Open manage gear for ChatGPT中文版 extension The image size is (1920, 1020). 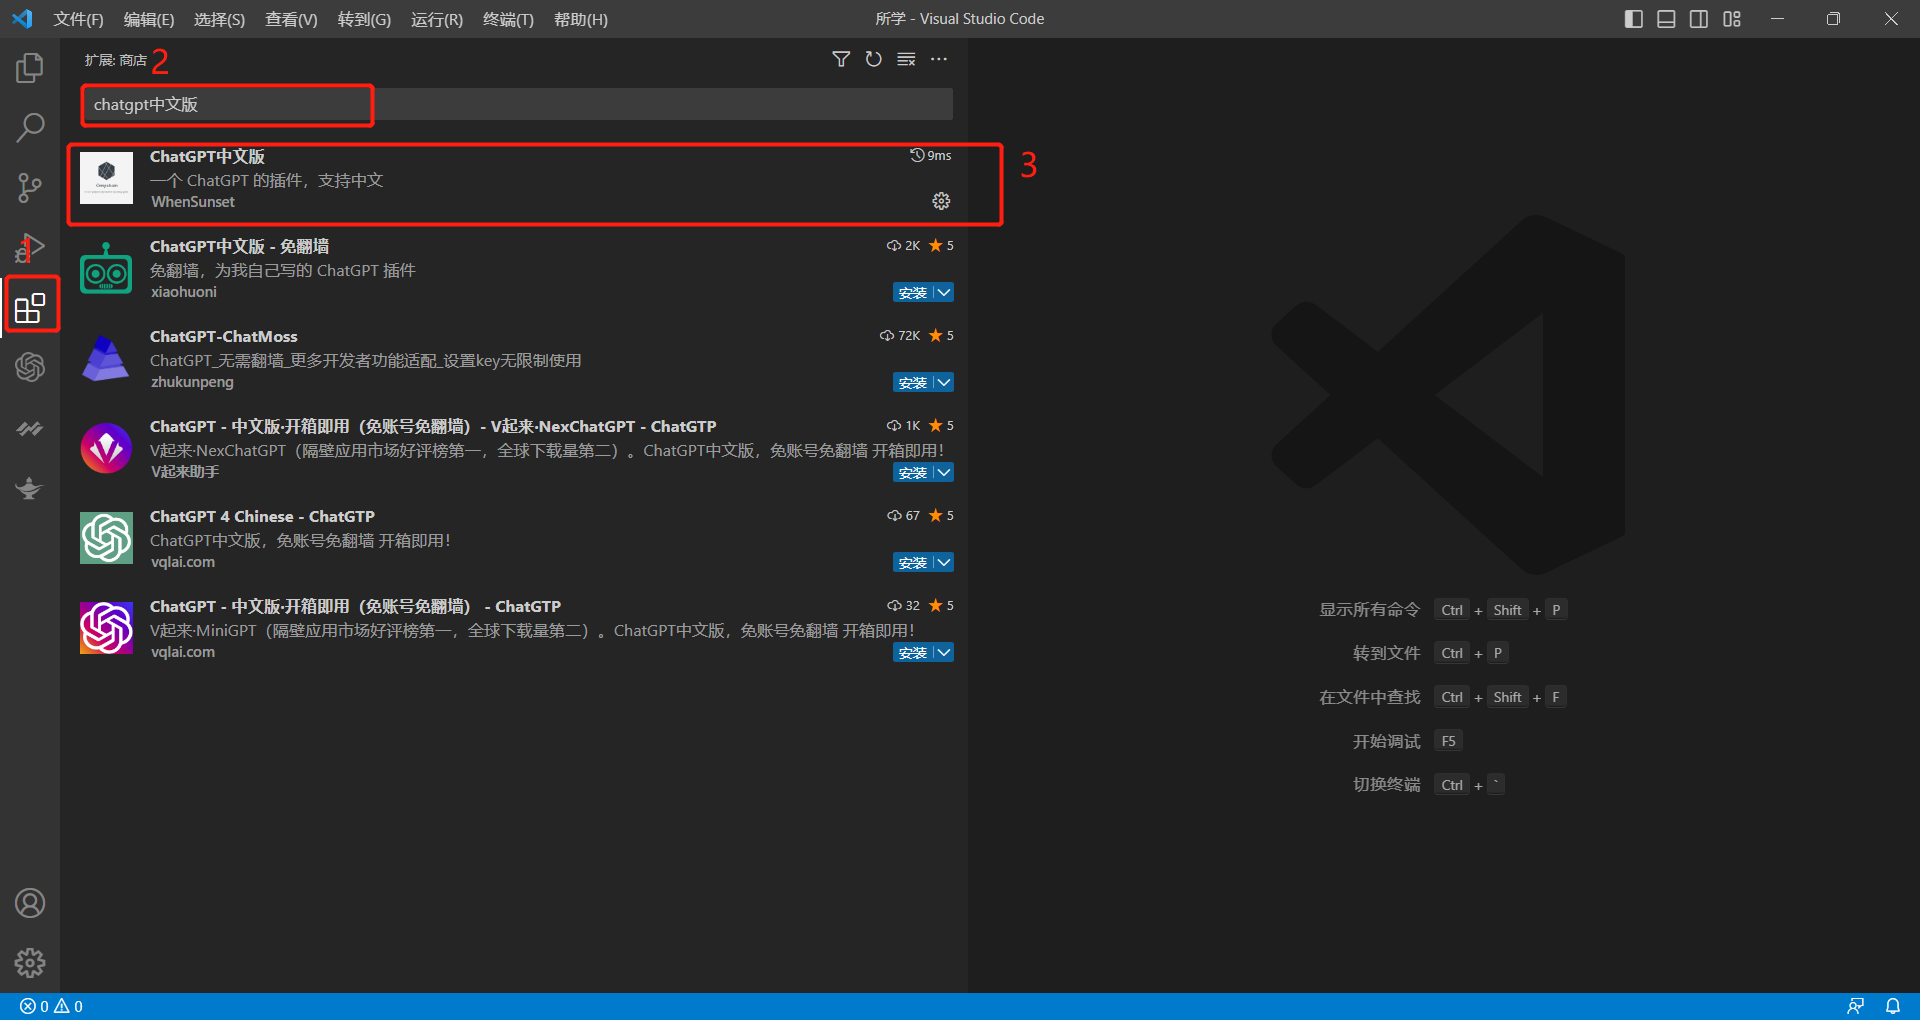[941, 201]
